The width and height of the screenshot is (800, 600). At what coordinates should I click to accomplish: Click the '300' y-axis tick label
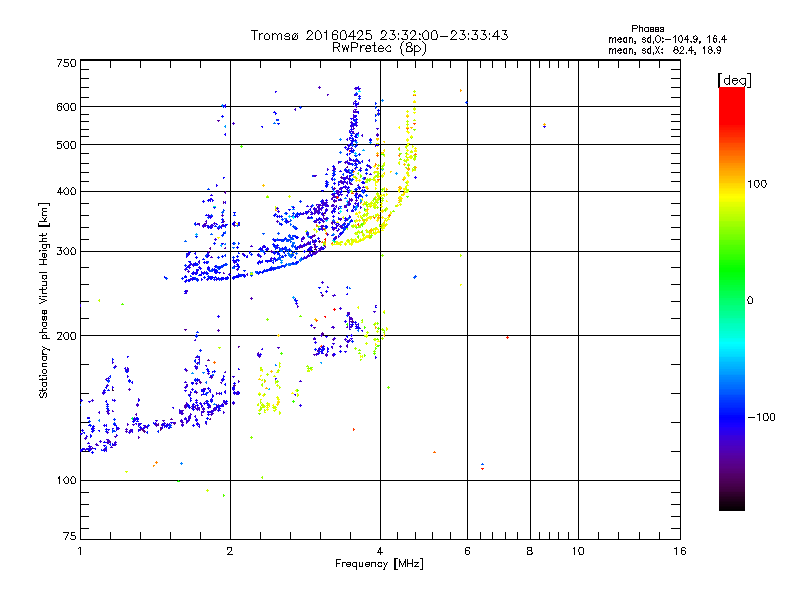coord(66,252)
